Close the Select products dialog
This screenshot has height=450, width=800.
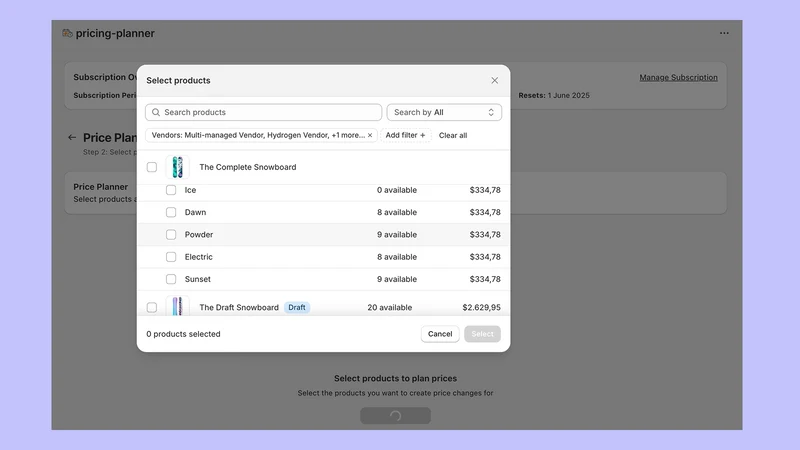494,81
